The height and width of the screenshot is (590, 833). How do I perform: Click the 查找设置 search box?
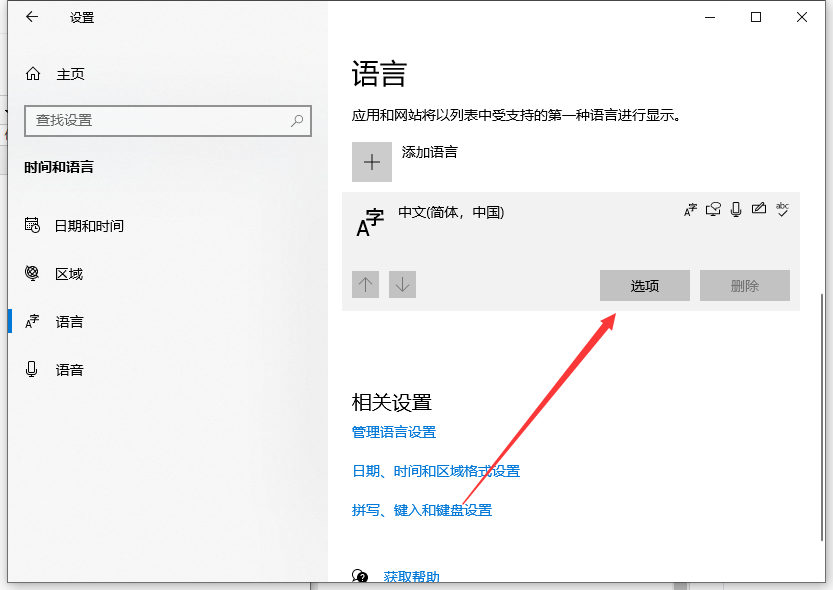click(167, 121)
